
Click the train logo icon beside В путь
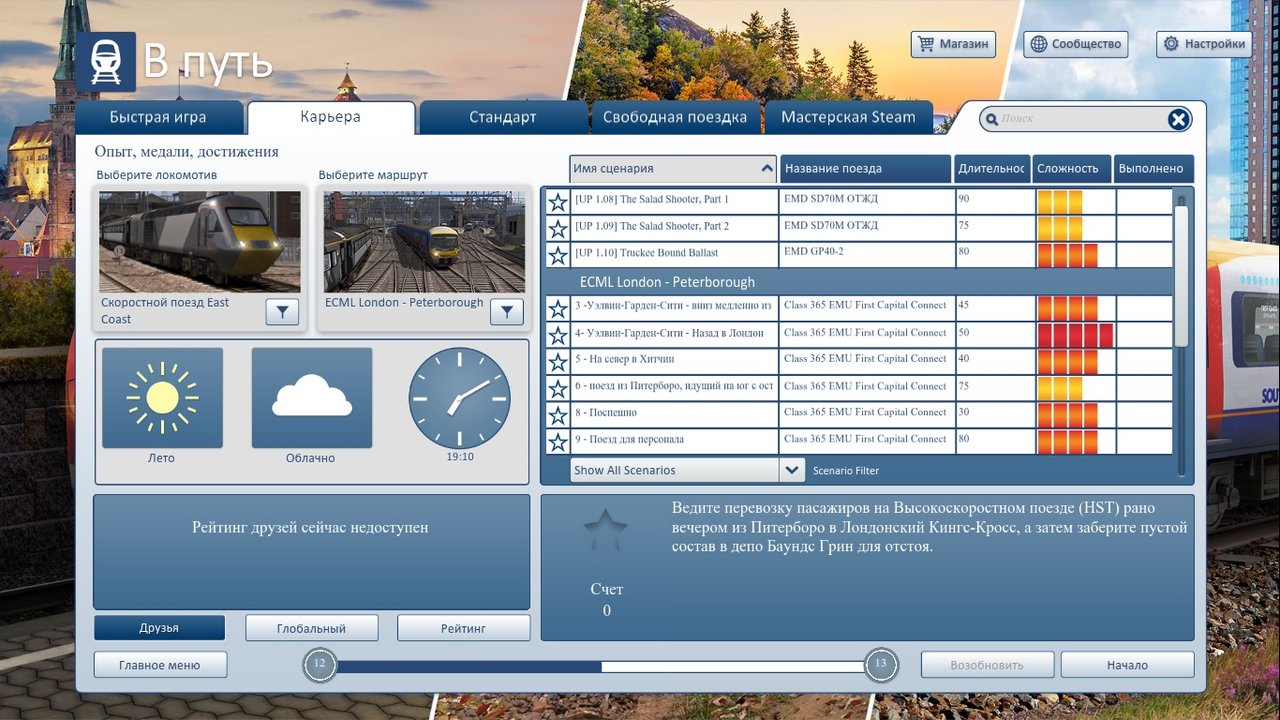[x=106, y=62]
